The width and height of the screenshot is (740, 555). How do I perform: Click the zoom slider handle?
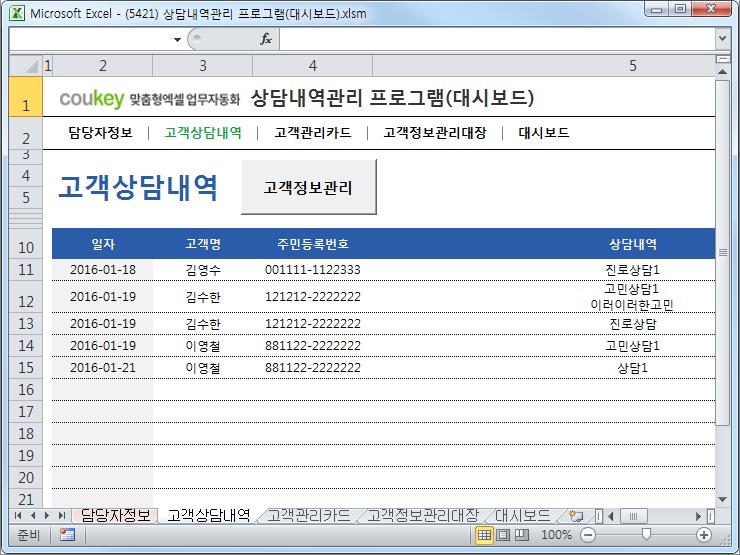[646, 534]
